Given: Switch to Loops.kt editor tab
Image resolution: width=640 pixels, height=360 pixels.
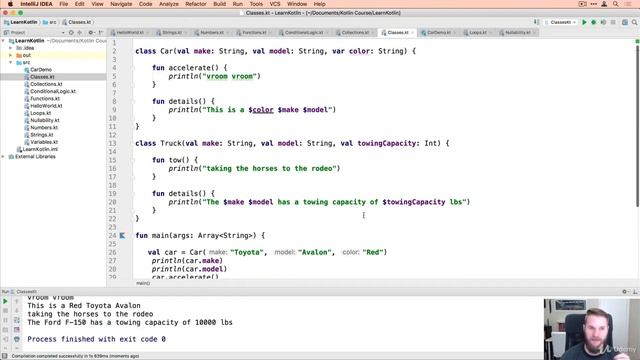Looking at the screenshot, I should [x=478, y=32].
